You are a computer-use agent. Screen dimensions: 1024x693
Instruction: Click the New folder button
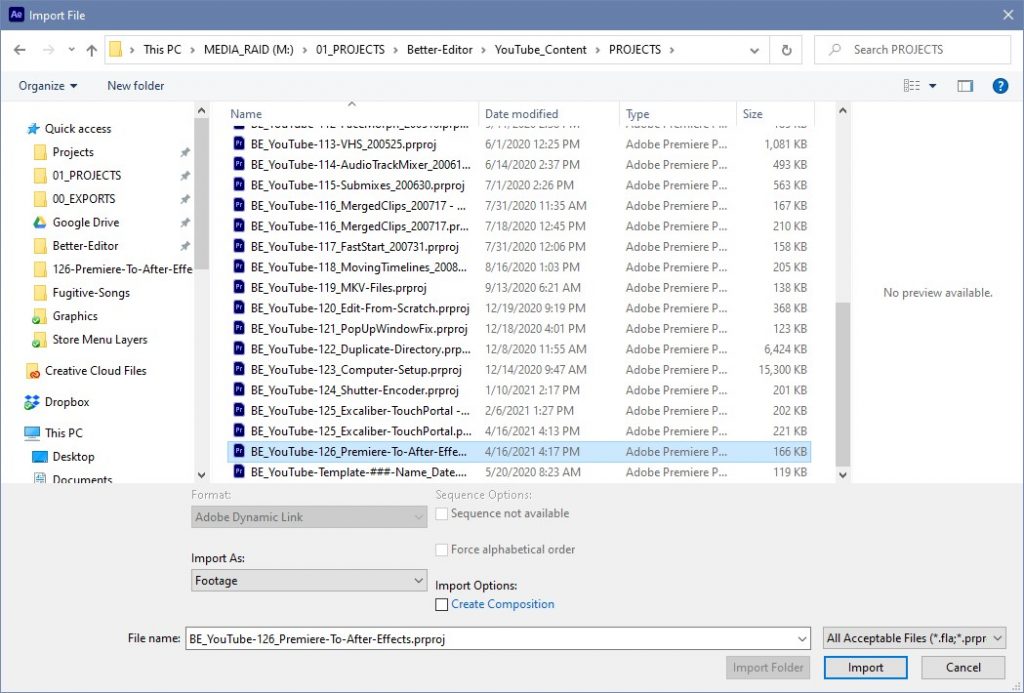[x=136, y=86]
